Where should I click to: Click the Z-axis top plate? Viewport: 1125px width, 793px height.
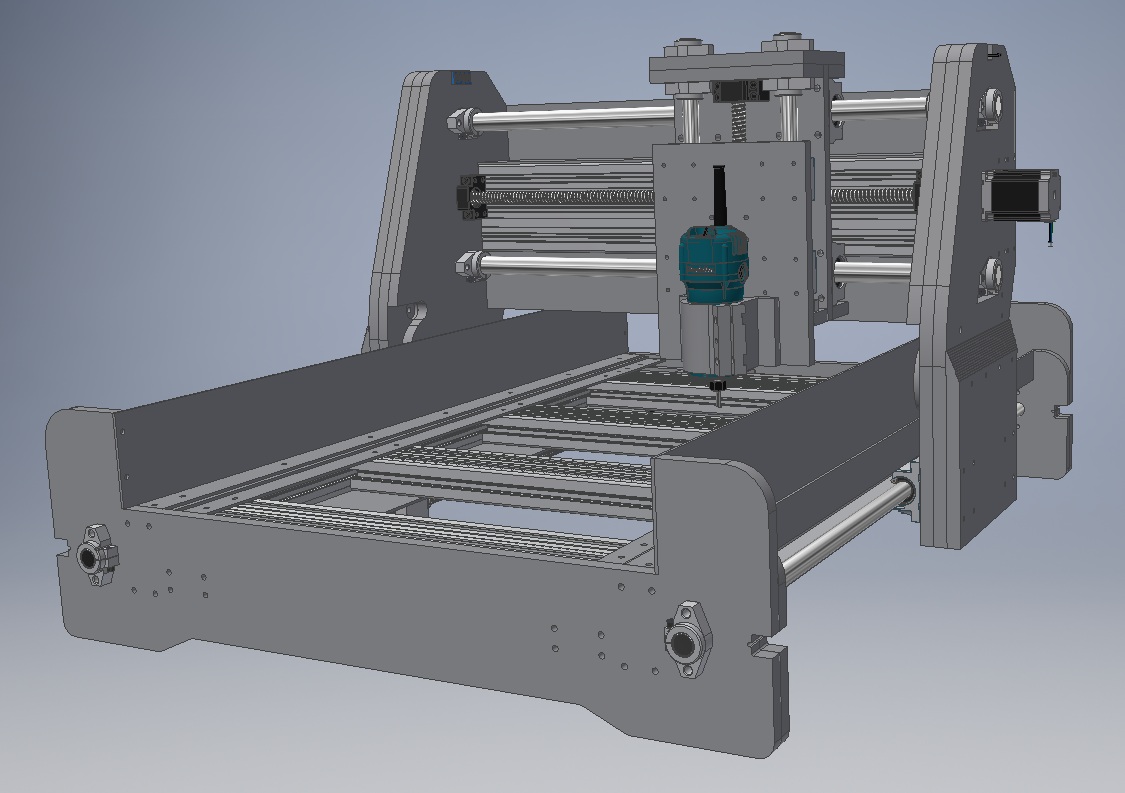coord(746,67)
